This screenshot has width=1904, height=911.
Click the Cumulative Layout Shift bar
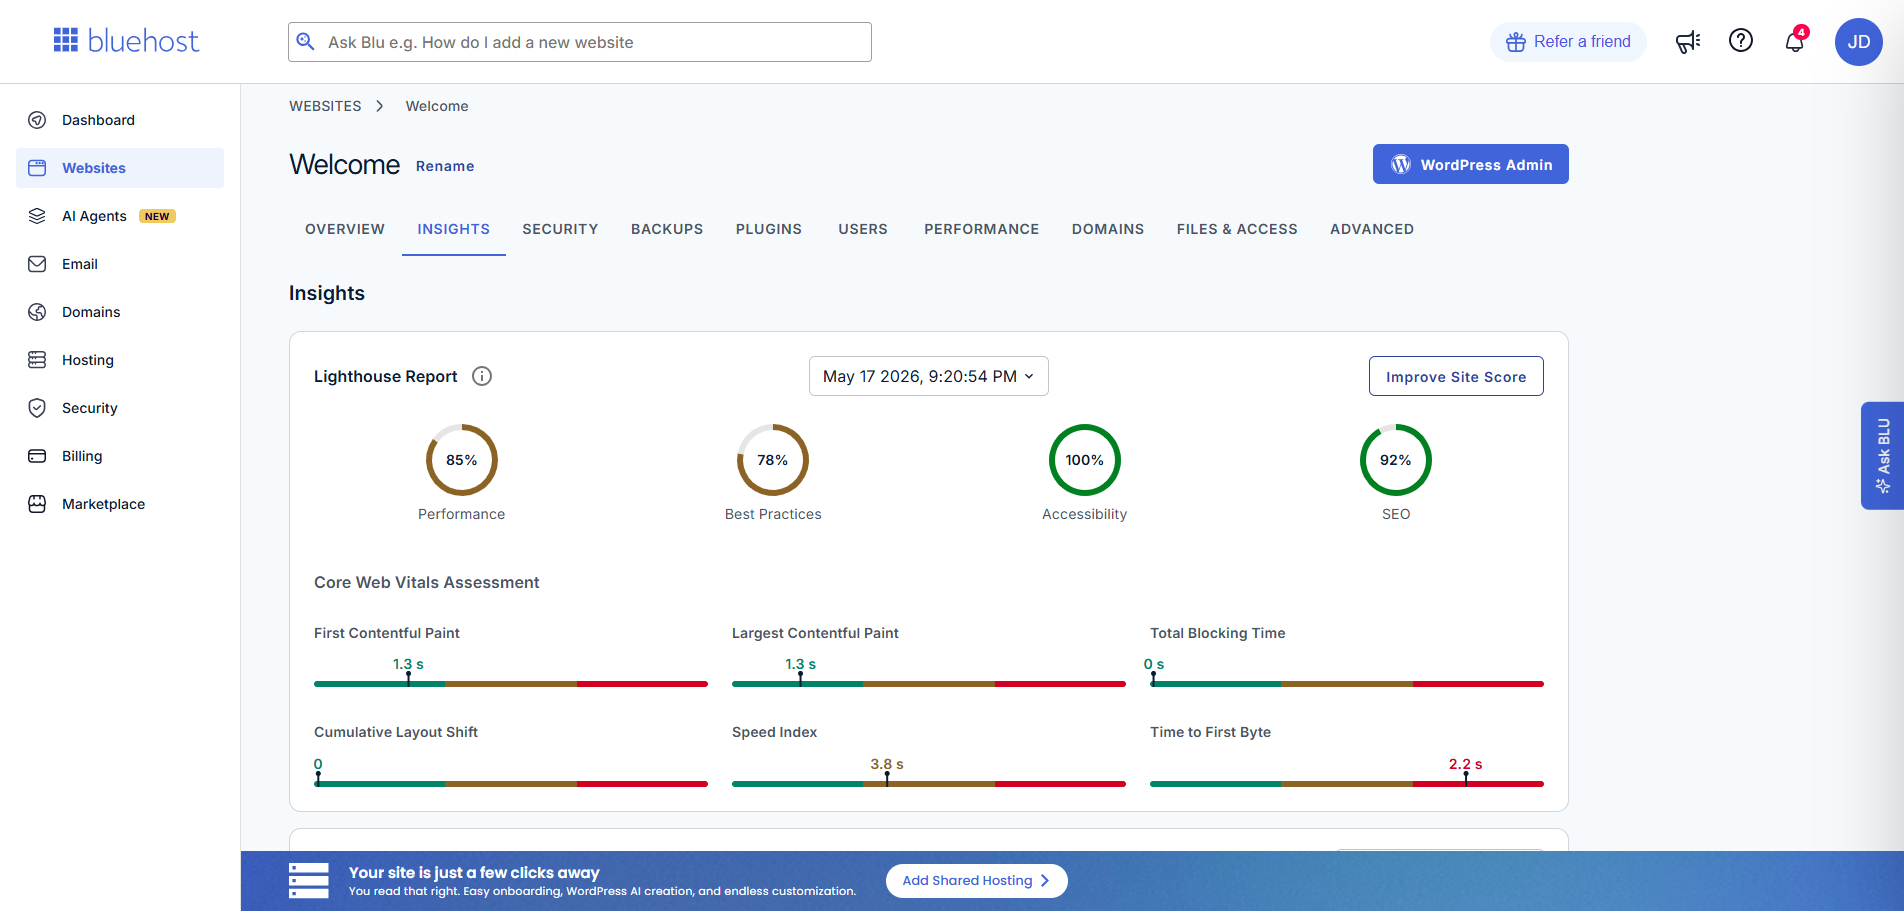pyautogui.click(x=511, y=784)
